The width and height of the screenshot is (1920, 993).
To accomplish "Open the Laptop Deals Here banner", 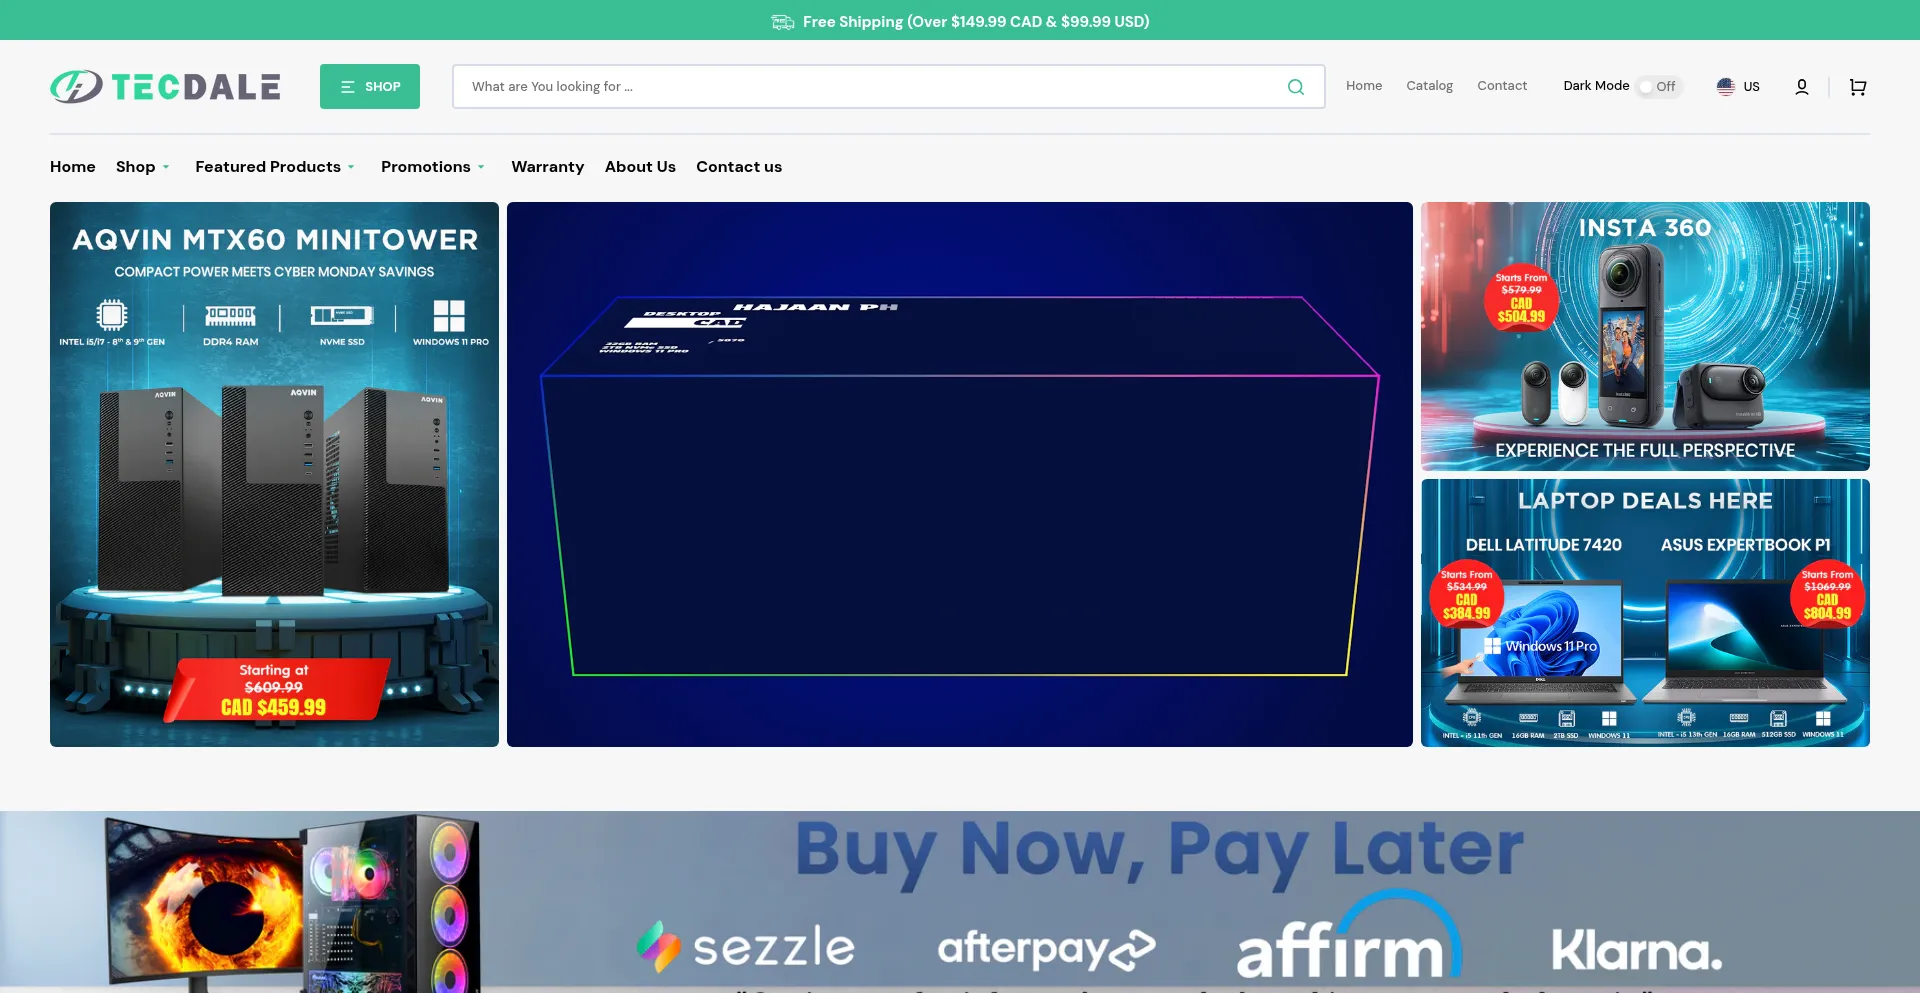I will point(1645,613).
